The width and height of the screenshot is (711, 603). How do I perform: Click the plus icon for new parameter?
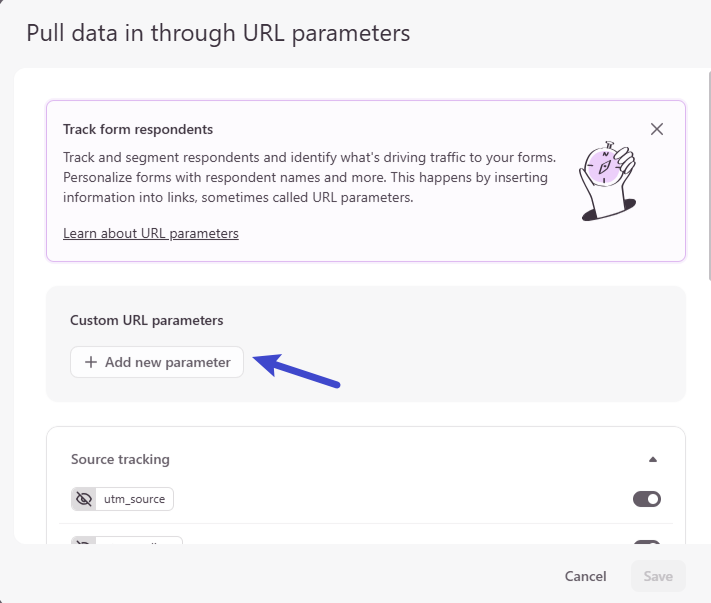[91, 362]
